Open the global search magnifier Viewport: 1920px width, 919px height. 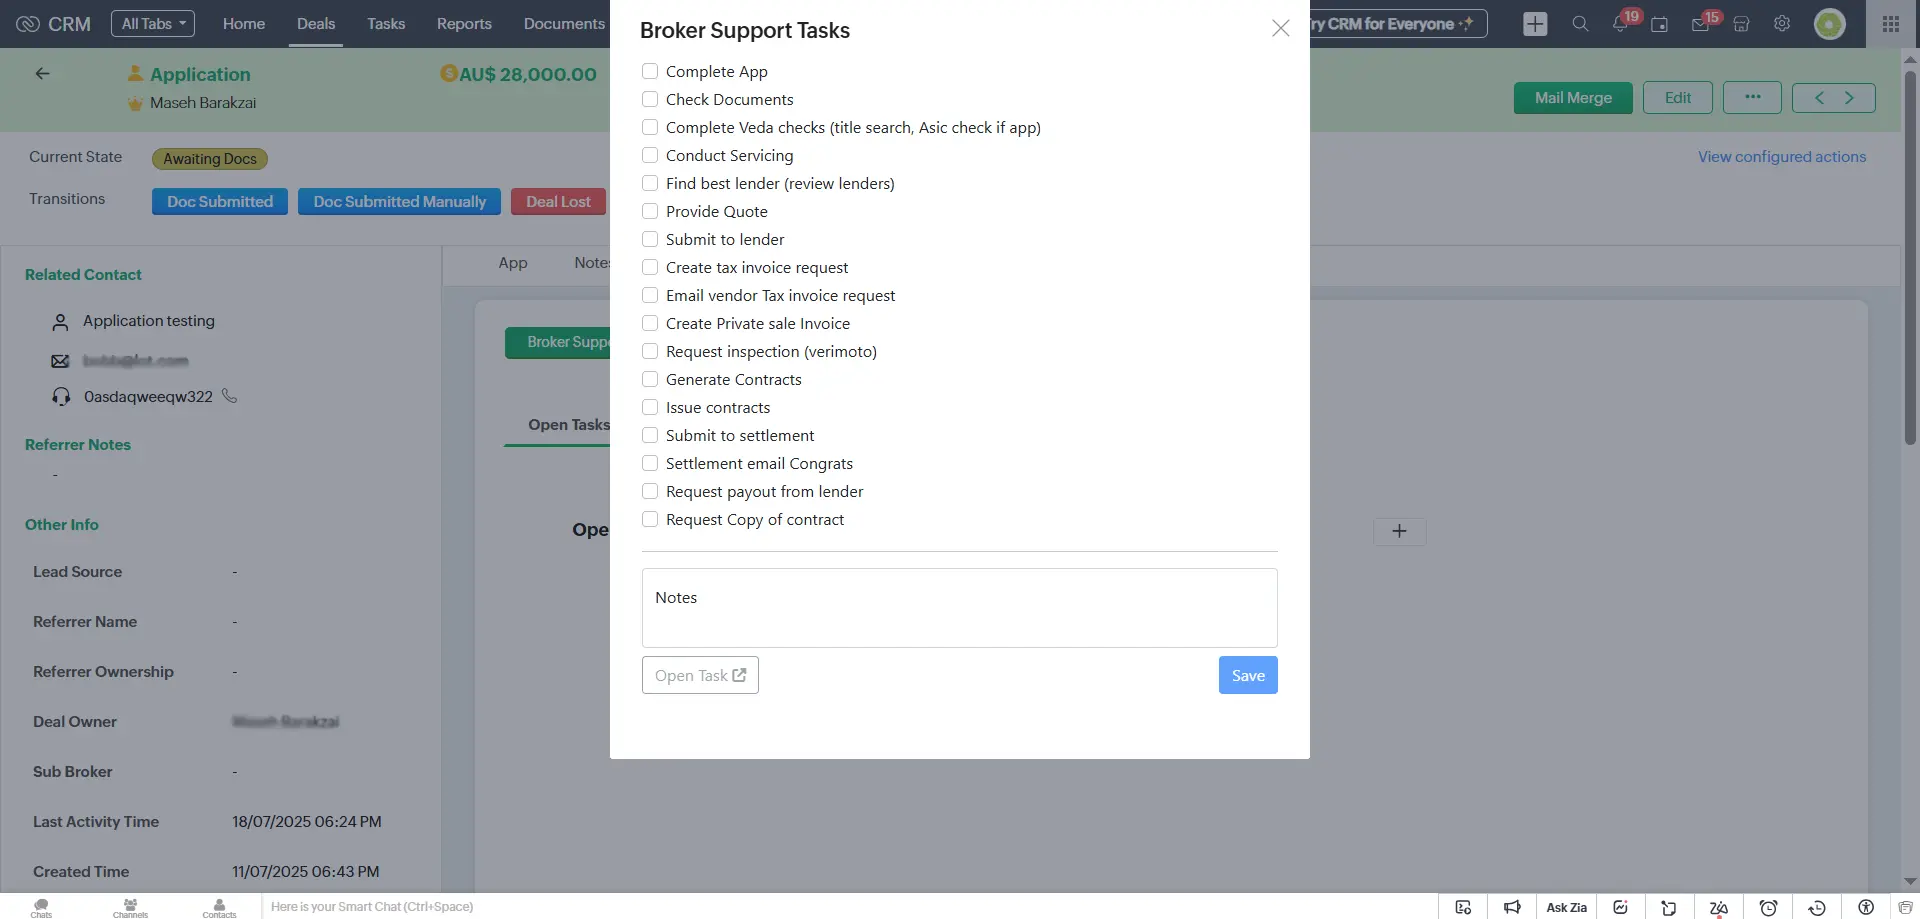click(x=1580, y=23)
